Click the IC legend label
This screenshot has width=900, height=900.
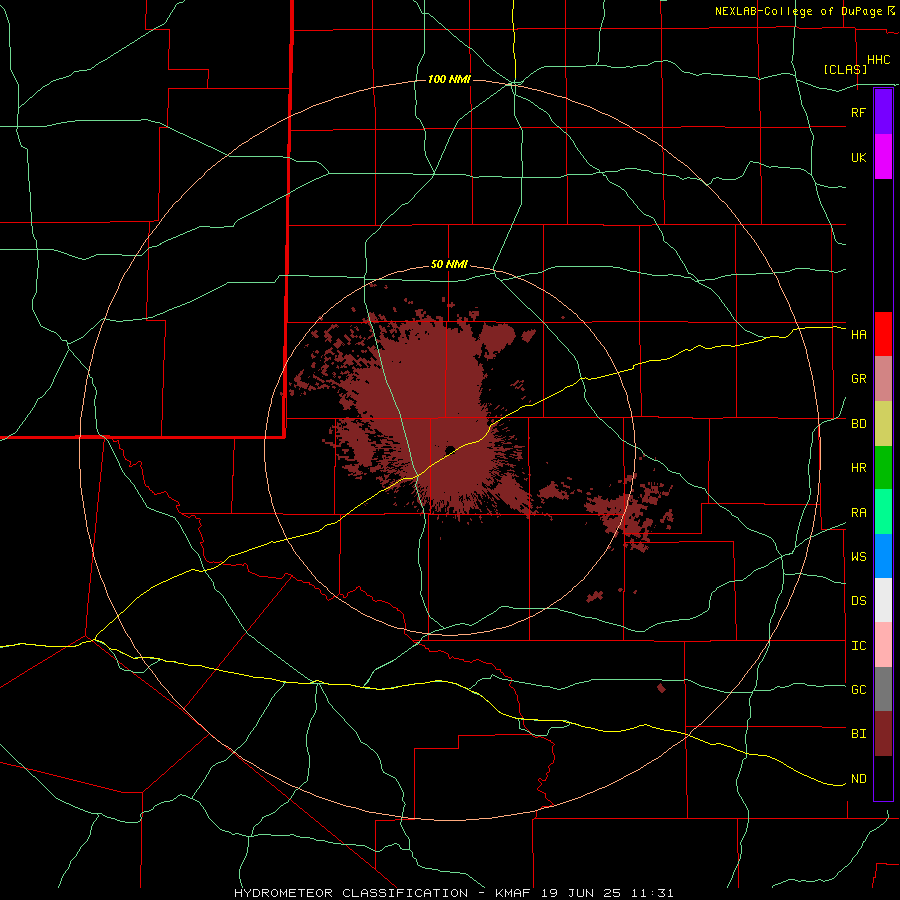tap(858, 646)
